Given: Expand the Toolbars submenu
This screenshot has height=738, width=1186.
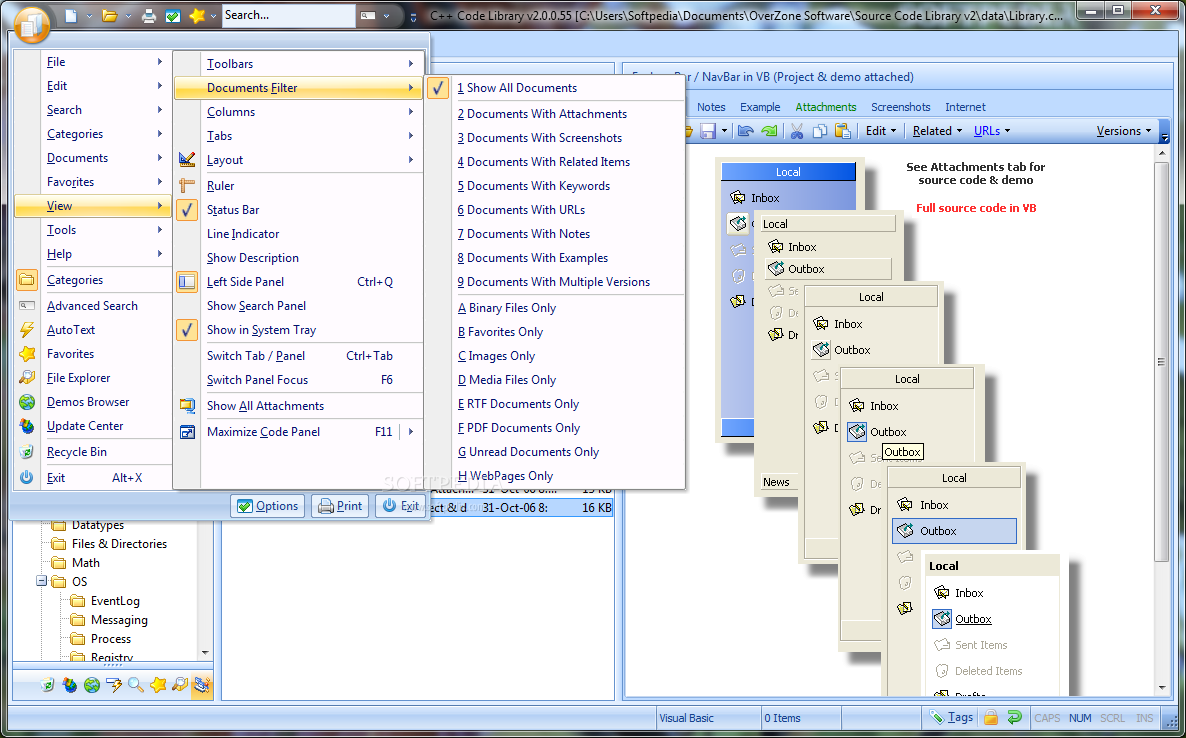Looking at the screenshot, I should pos(298,64).
